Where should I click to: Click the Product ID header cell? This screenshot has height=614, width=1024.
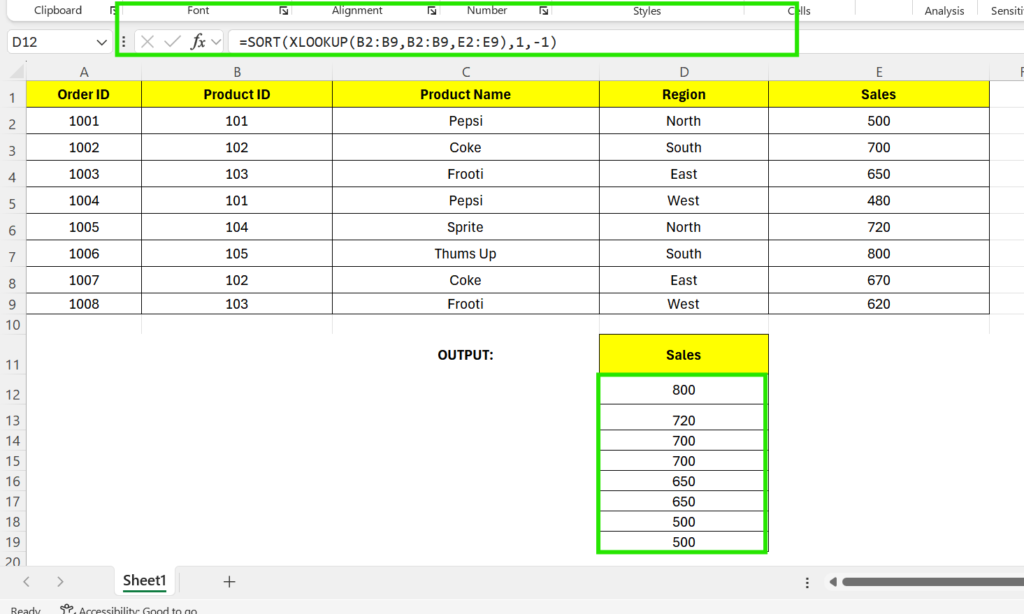[x=237, y=94]
